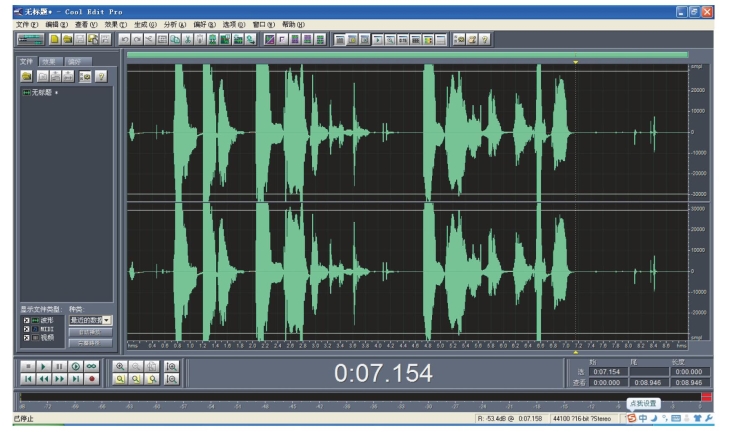Click the yellow playhead marker above waveform
Viewport: 744px width, 433px height.
[x=576, y=63]
